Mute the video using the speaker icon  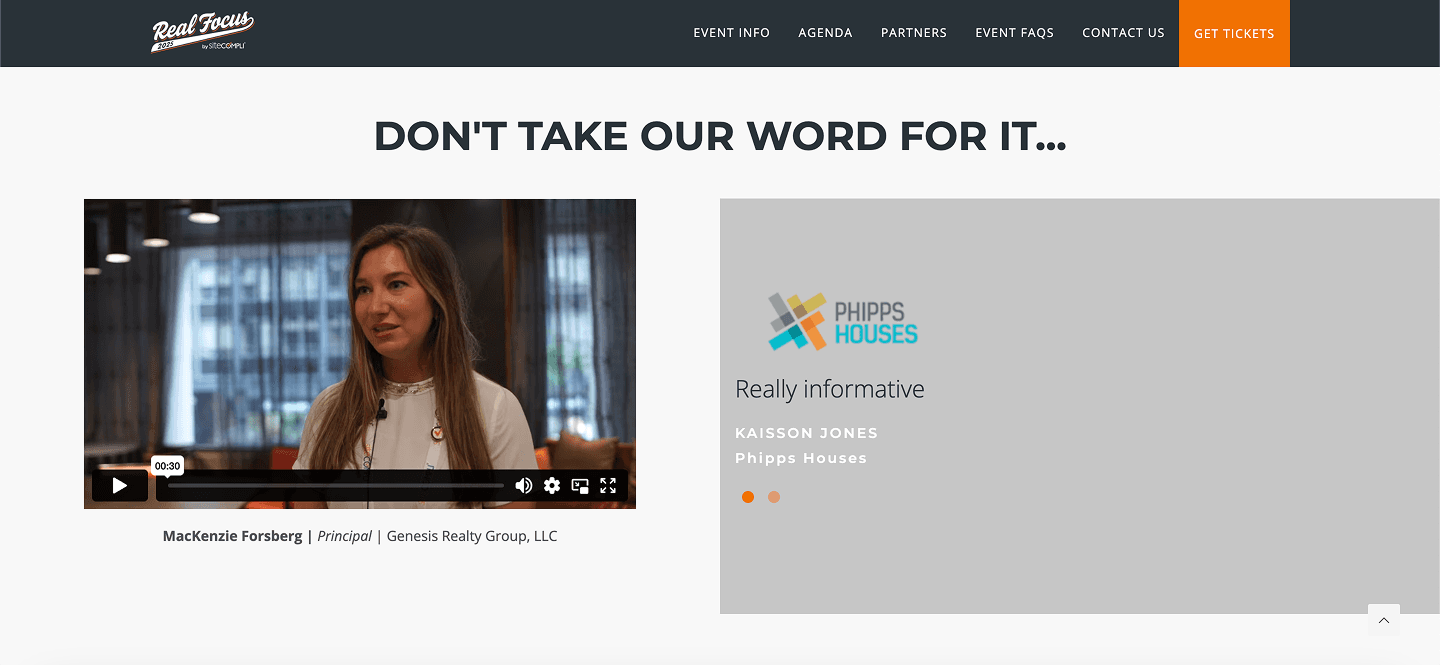point(523,486)
